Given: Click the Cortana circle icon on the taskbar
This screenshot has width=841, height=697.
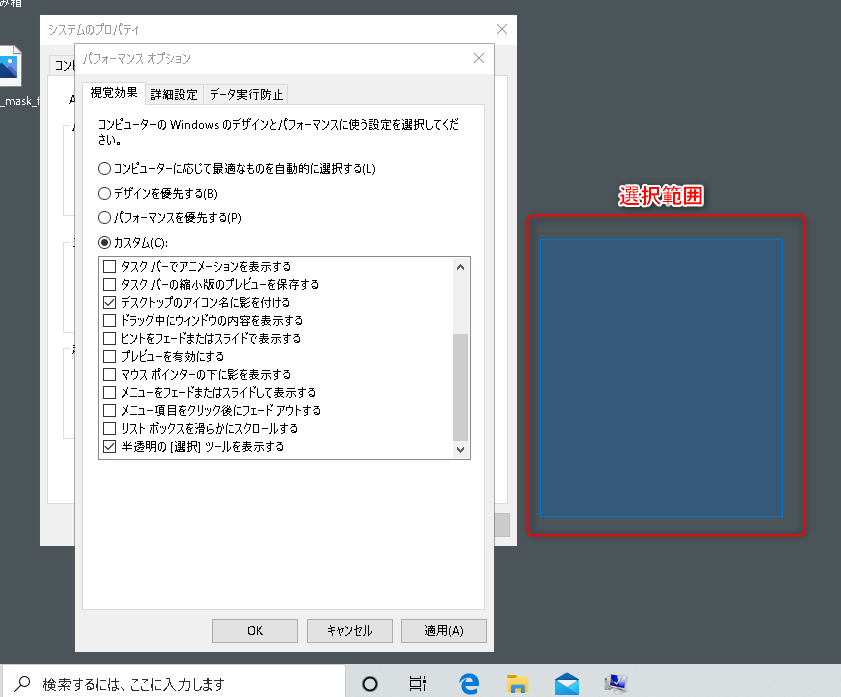Looking at the screenshot, I should [370, 684].
